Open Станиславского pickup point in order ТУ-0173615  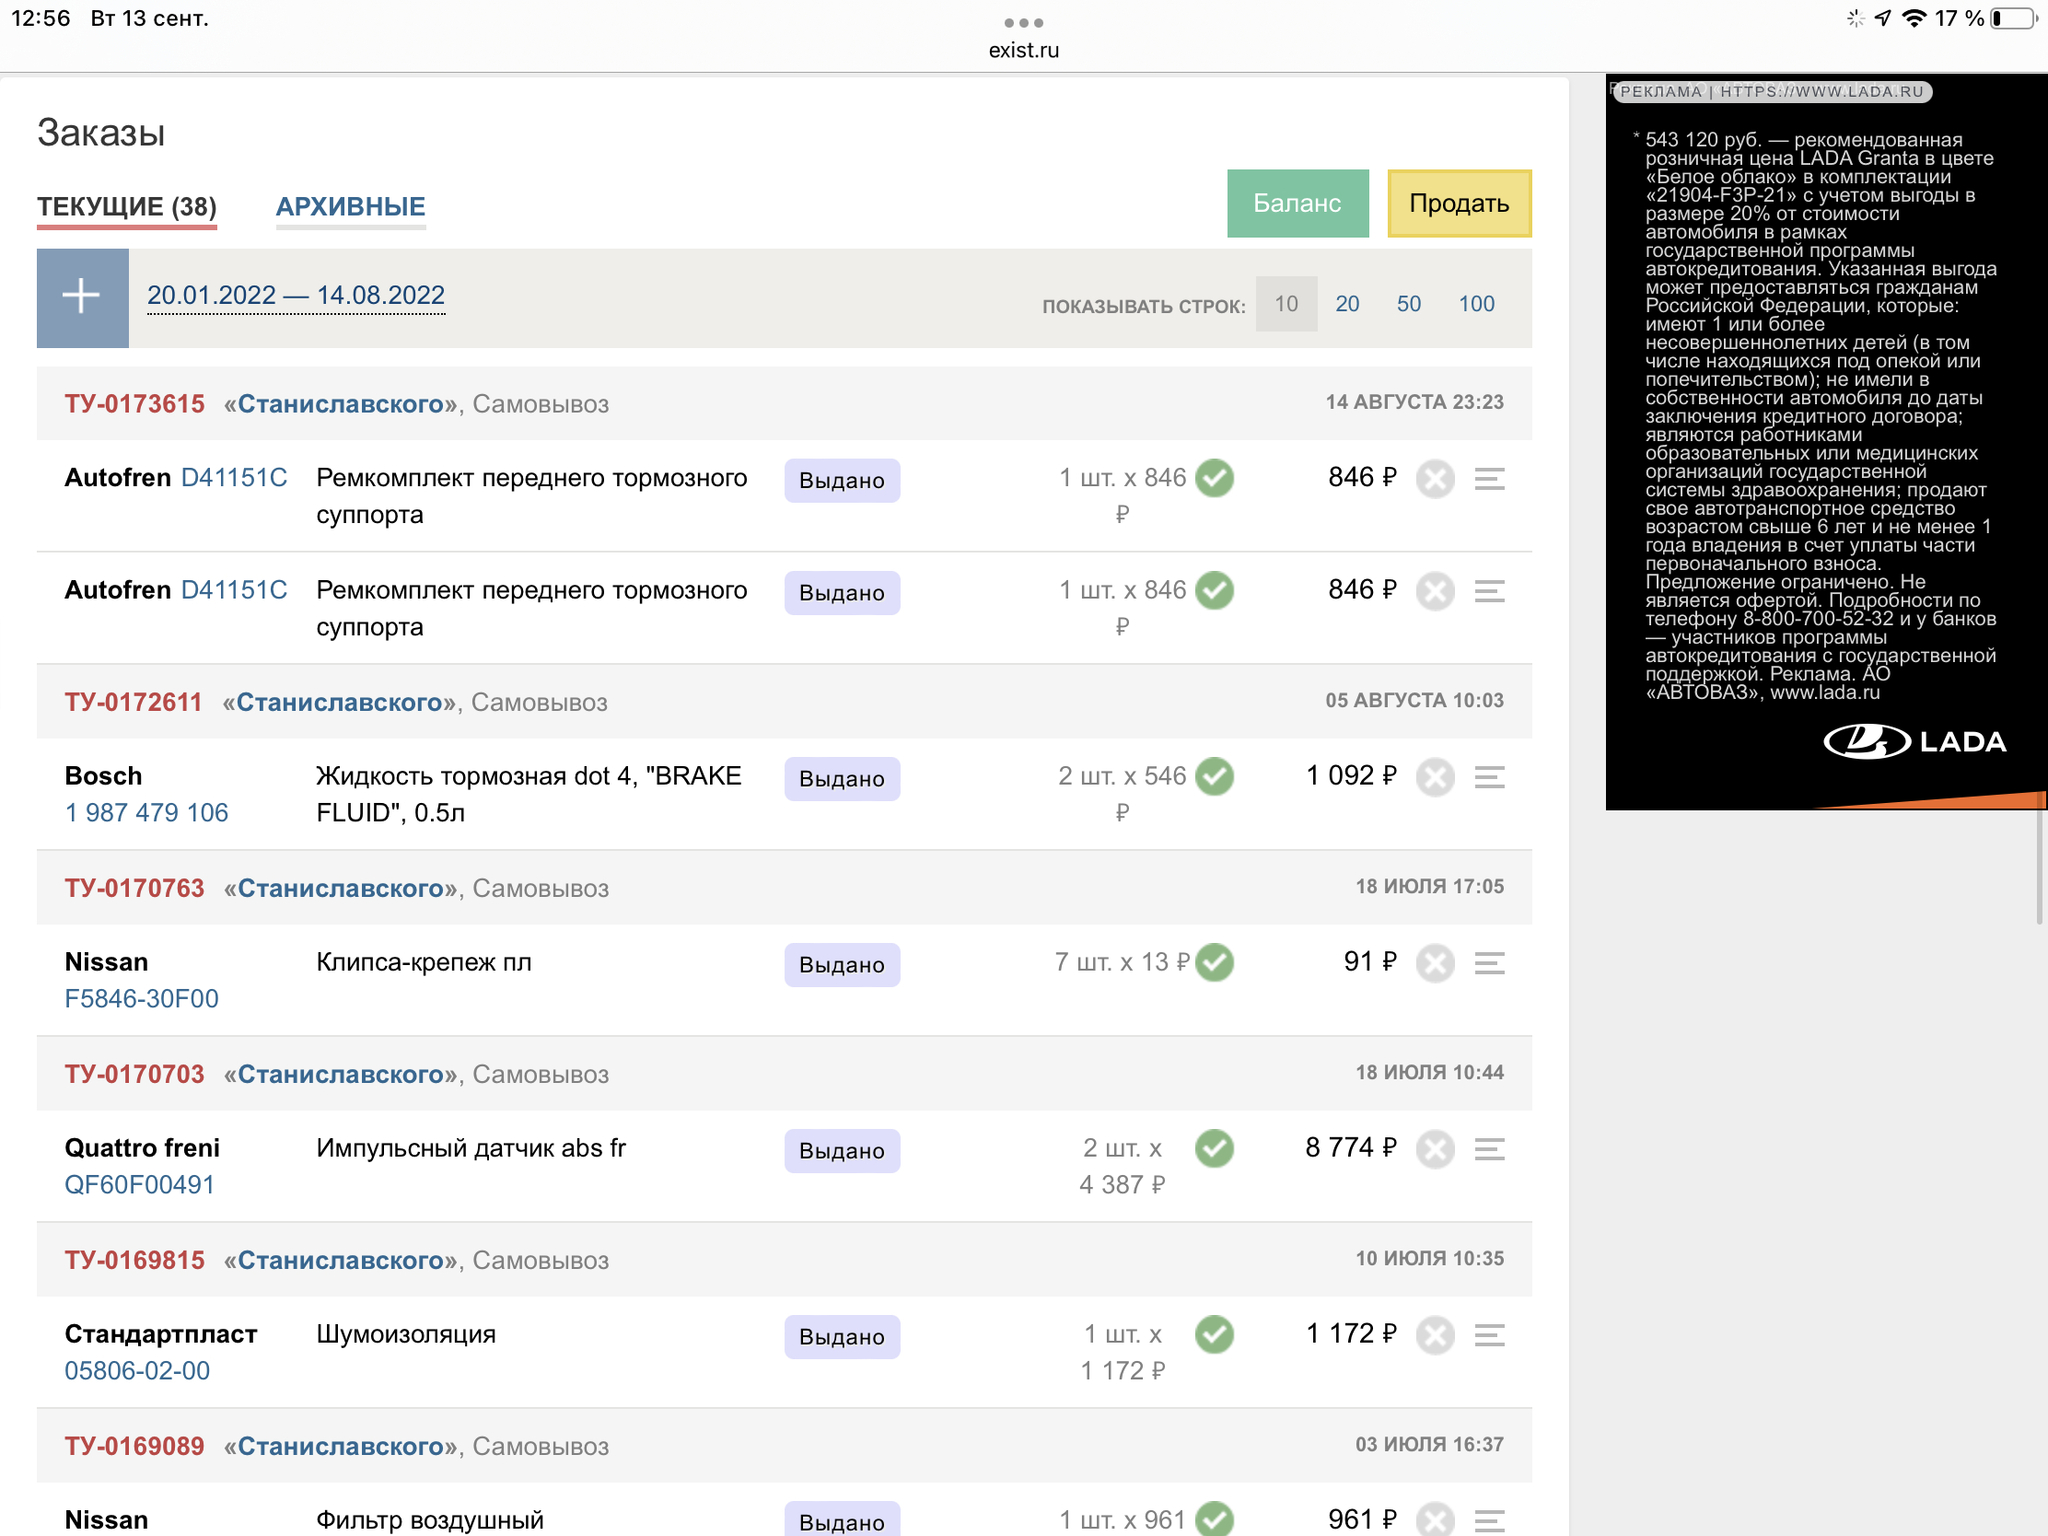click(x=341, y=404)
